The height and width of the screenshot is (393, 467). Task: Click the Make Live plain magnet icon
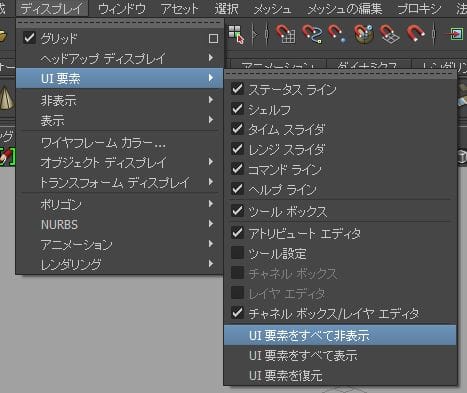pos(415,34)
